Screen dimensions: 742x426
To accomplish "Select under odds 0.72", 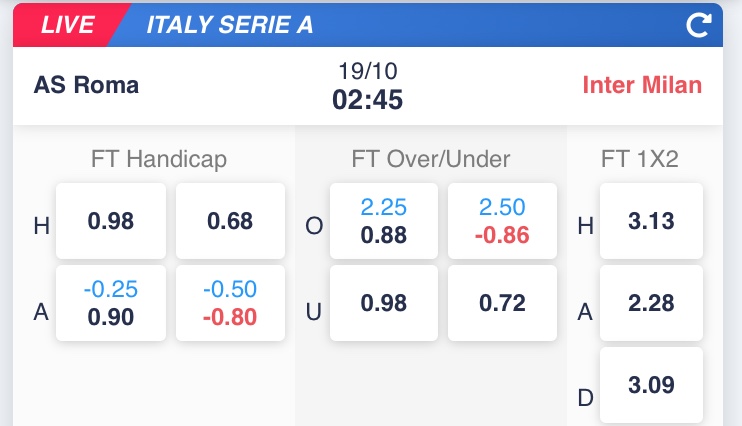I will pos(503,303).
